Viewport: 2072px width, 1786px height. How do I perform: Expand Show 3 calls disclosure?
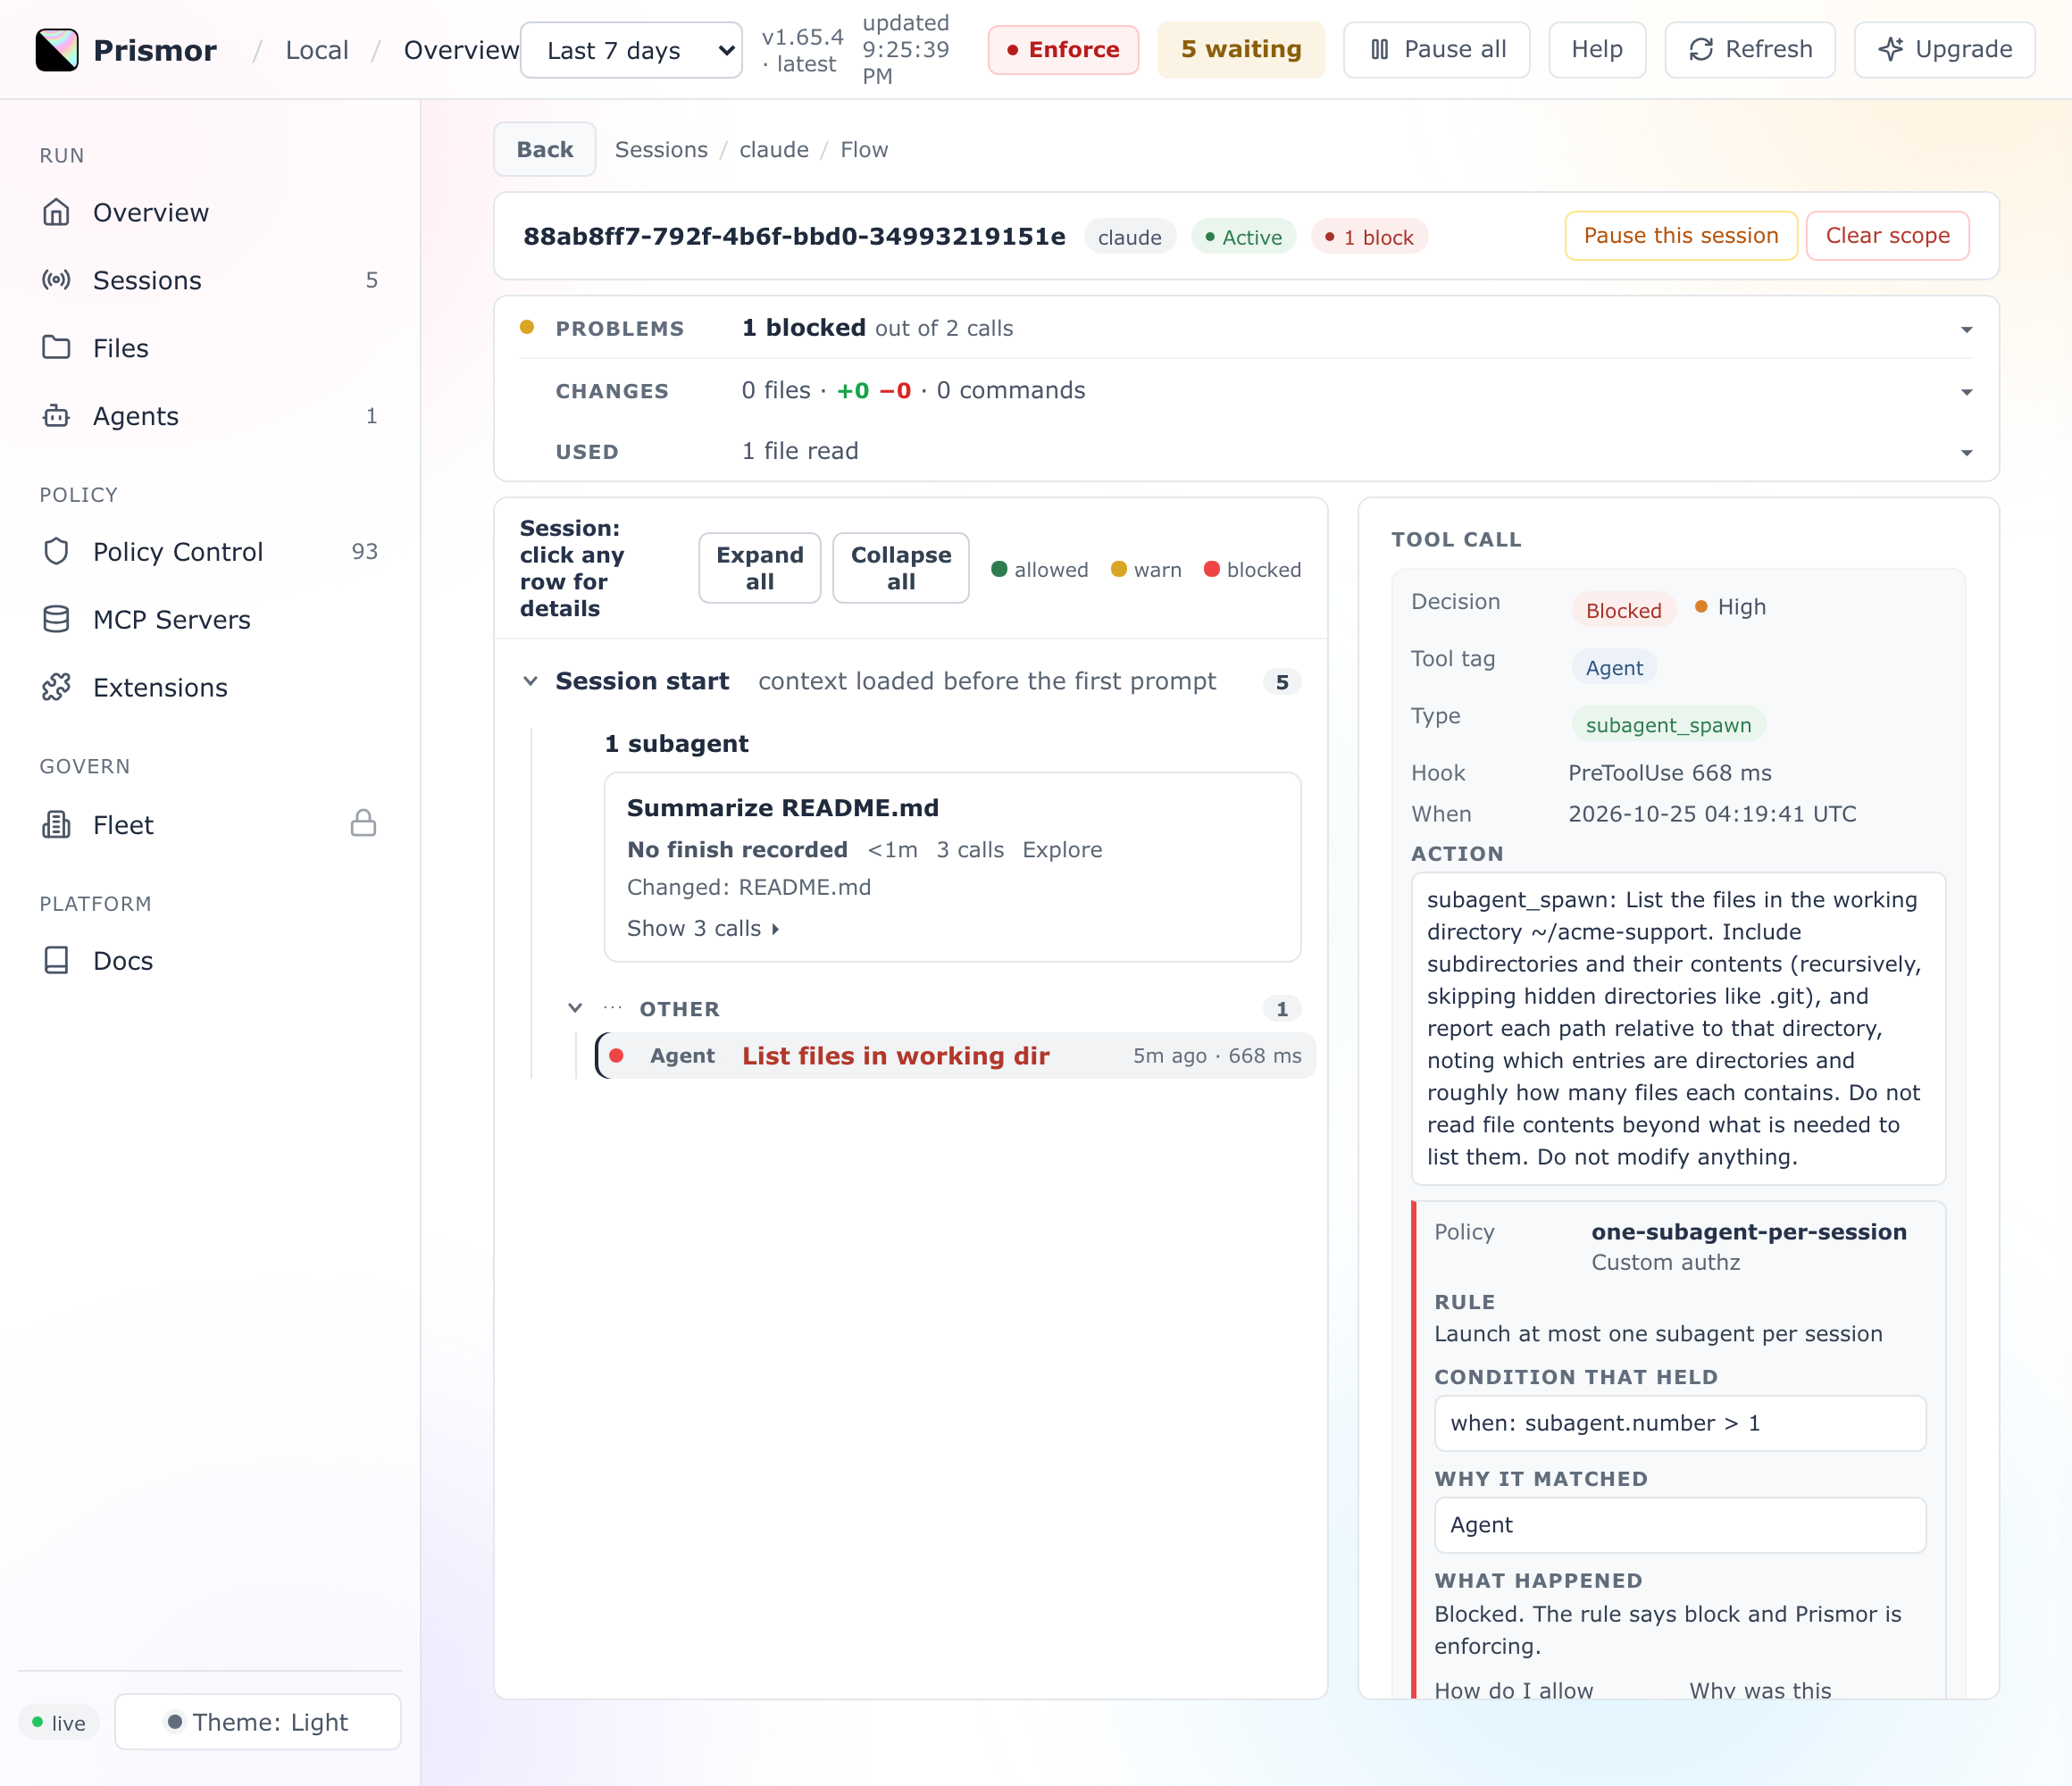click(x=703, y=928)
